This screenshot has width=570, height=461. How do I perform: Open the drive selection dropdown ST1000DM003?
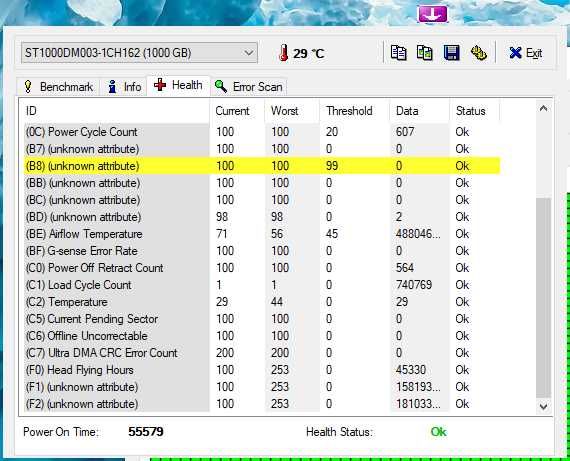(139, 53)
